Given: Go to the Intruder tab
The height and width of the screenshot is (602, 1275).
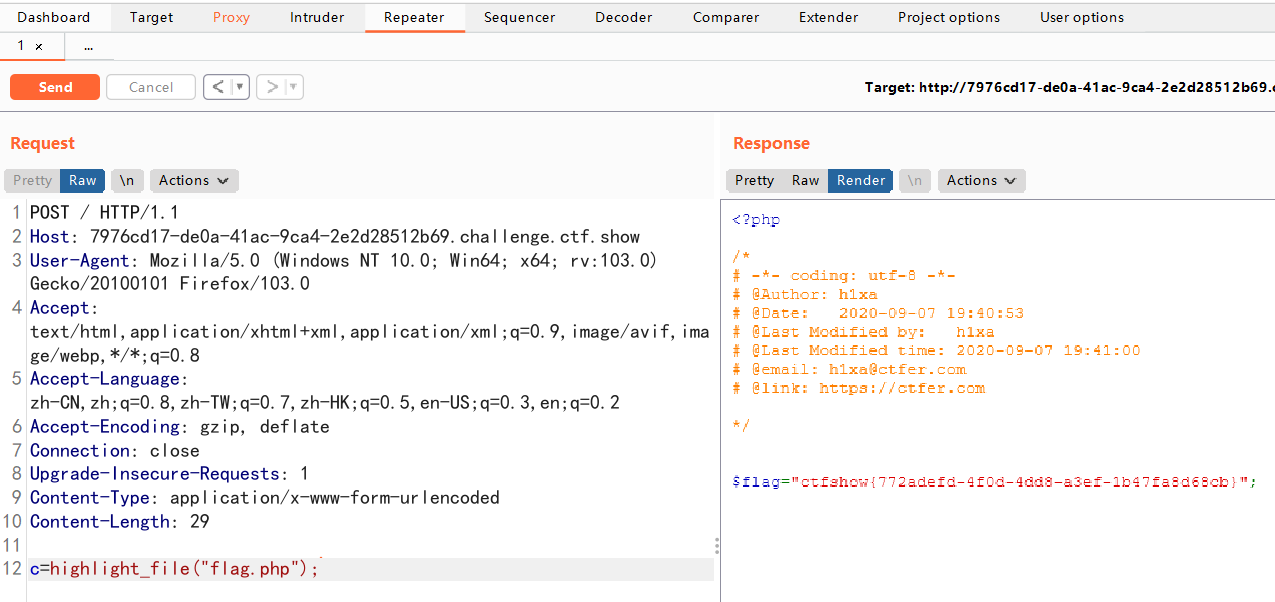Looking at the screenshot, I should (317, 17).
